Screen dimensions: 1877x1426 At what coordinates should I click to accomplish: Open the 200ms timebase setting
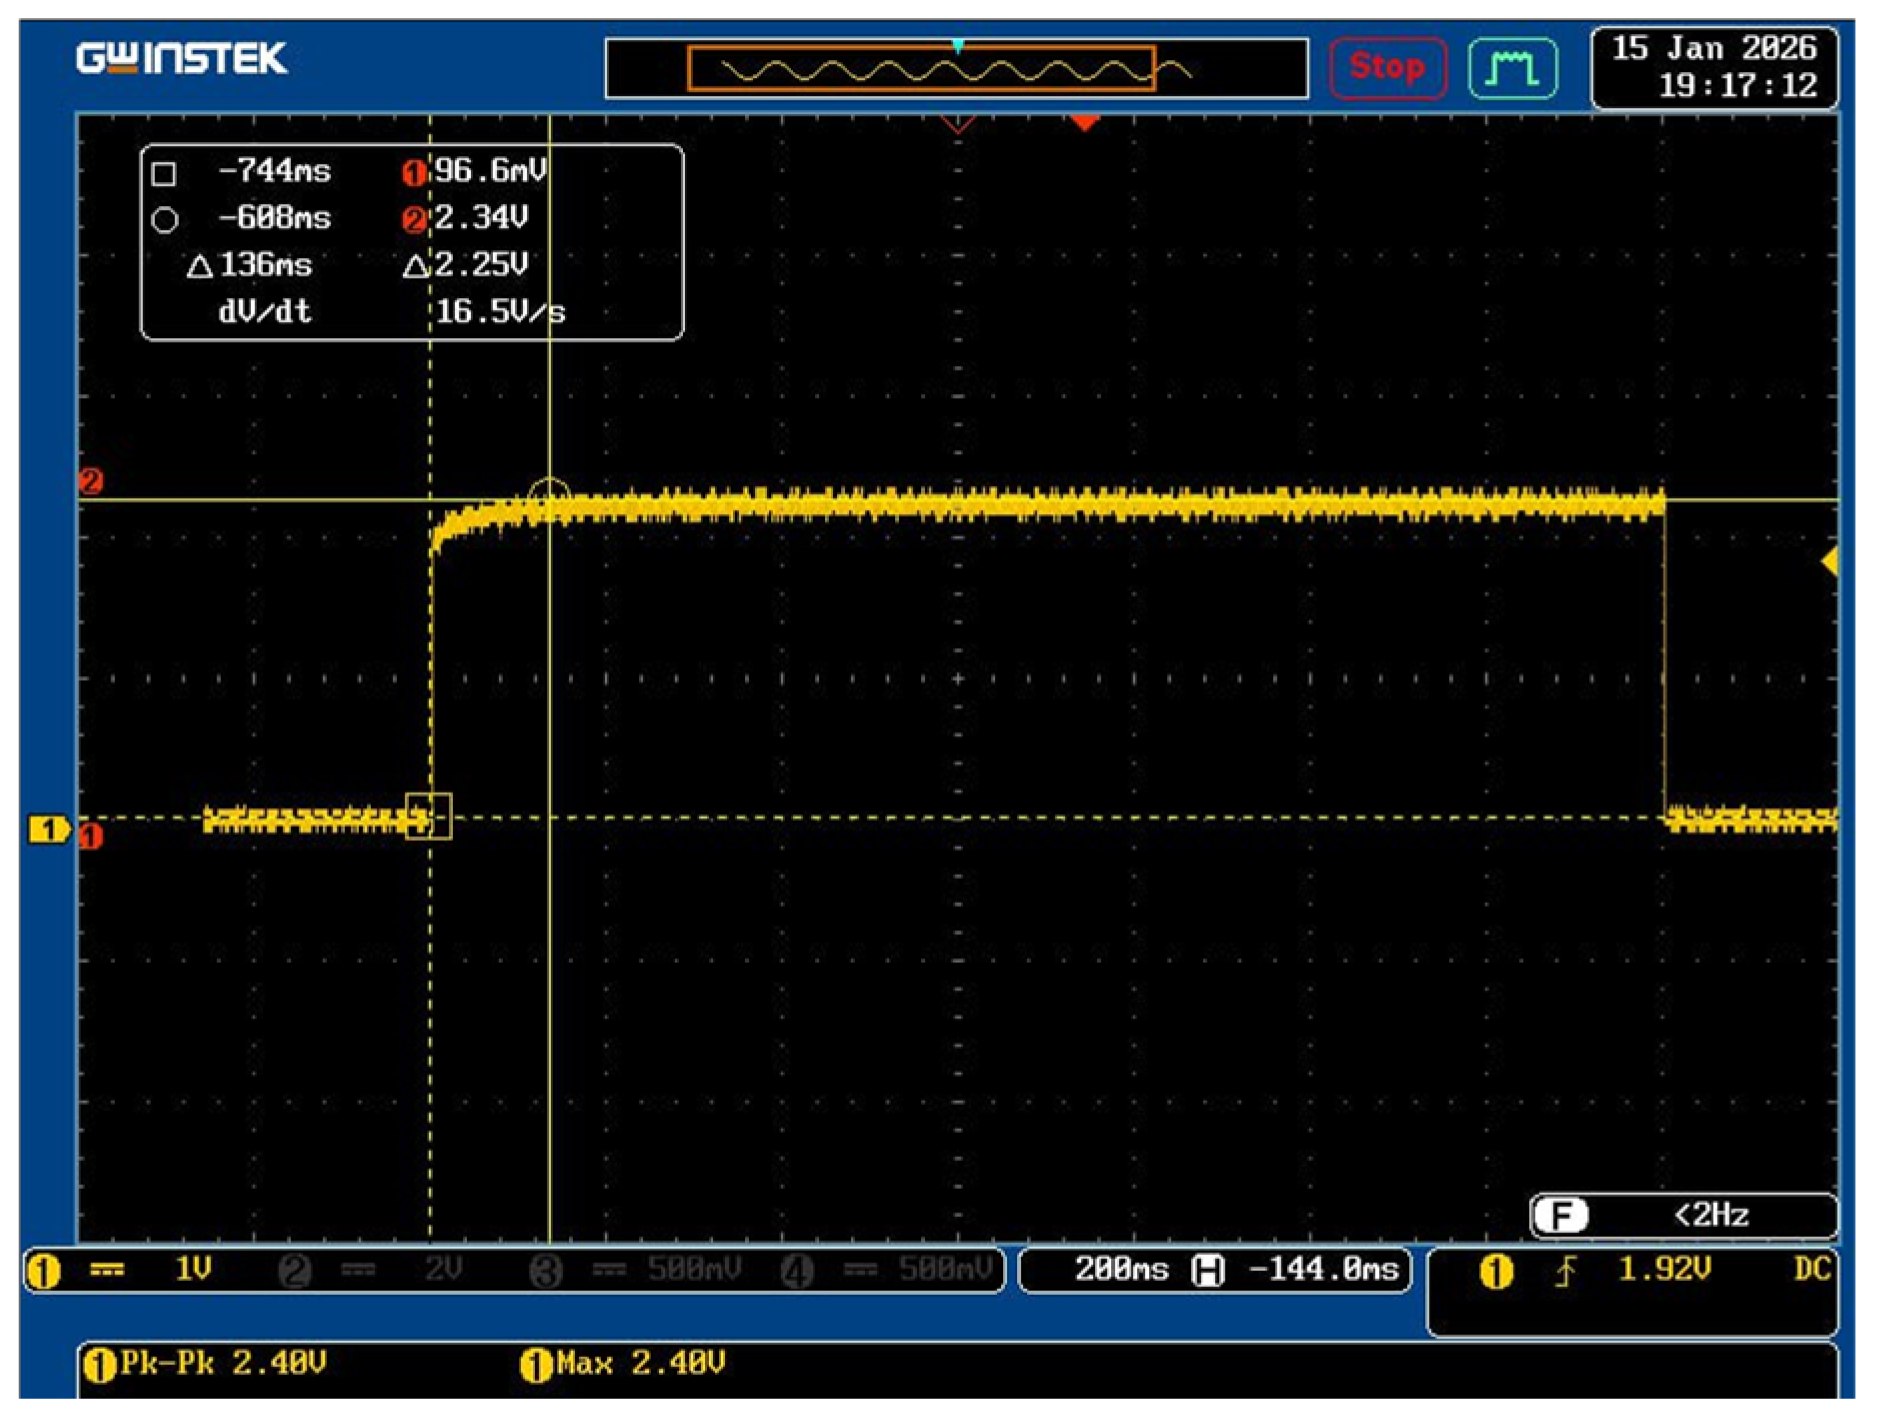[x=1120, y=1270]
